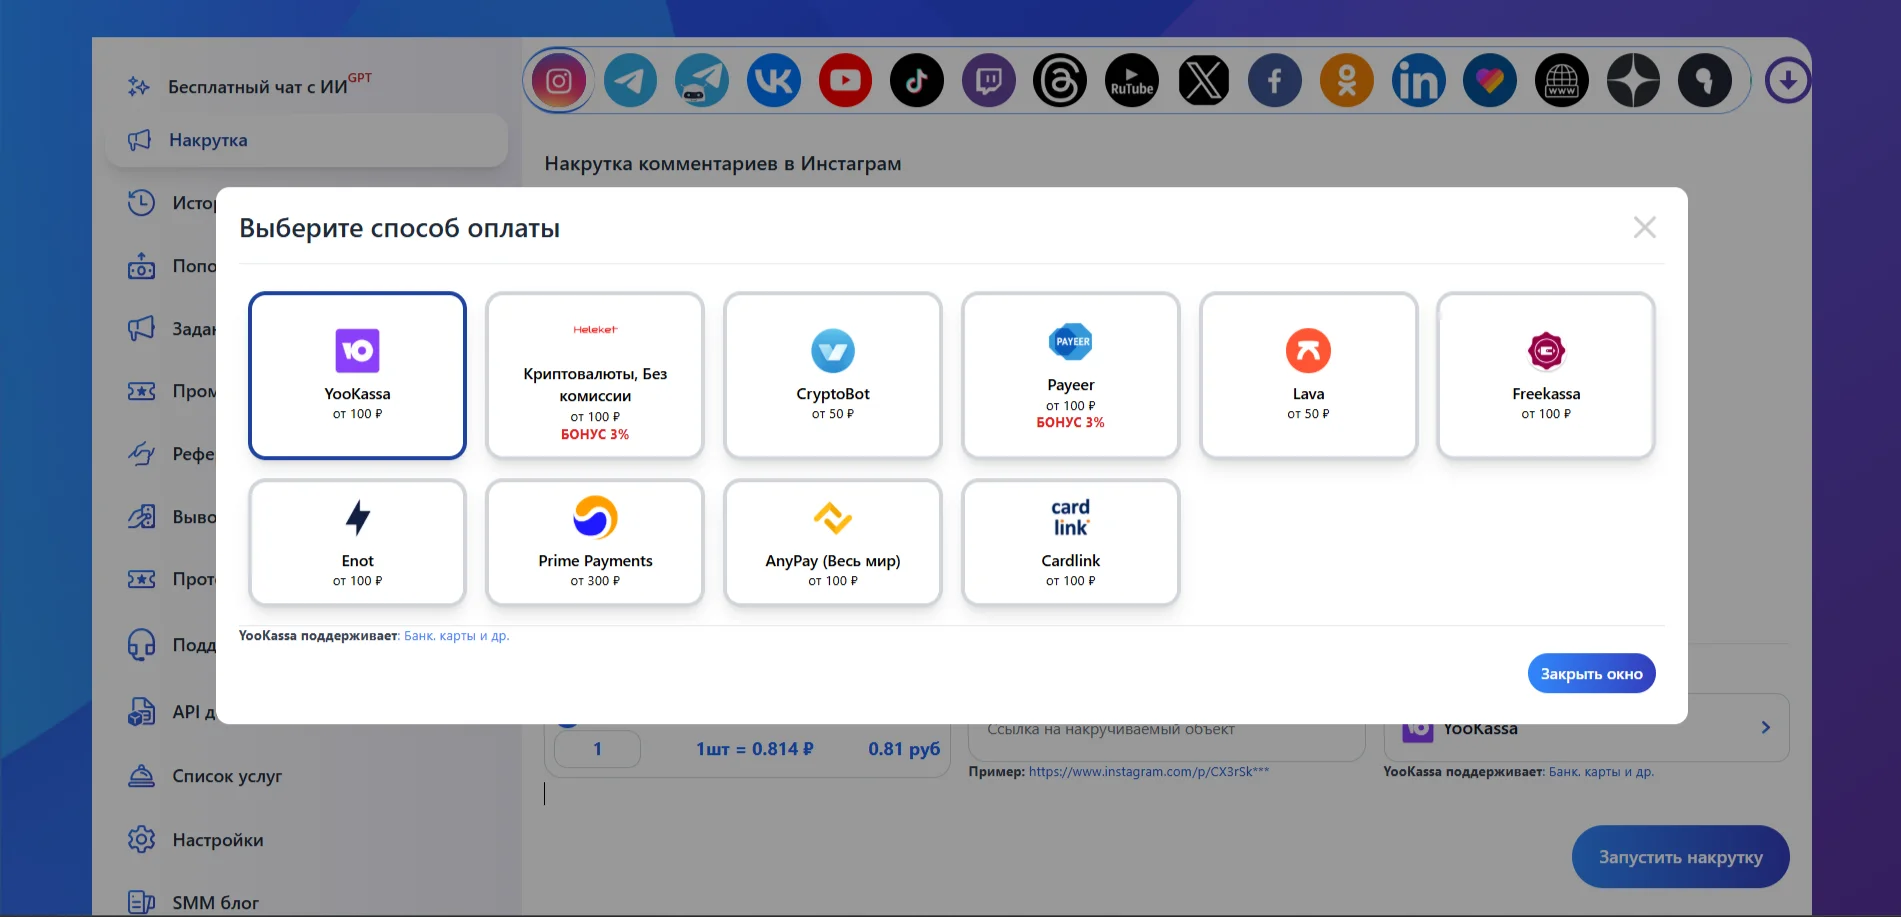Open Настройки in the sidebar
Image resolution: width=1901 pixels, height=917 pixels.
point(218,840)
